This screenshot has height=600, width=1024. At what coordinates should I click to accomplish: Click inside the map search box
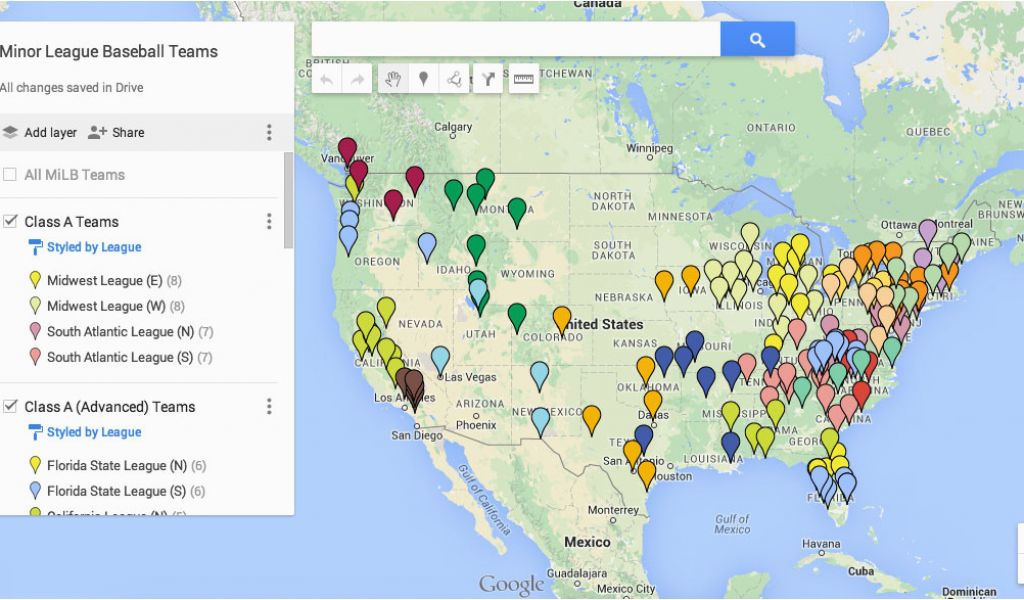click(516, 39)
